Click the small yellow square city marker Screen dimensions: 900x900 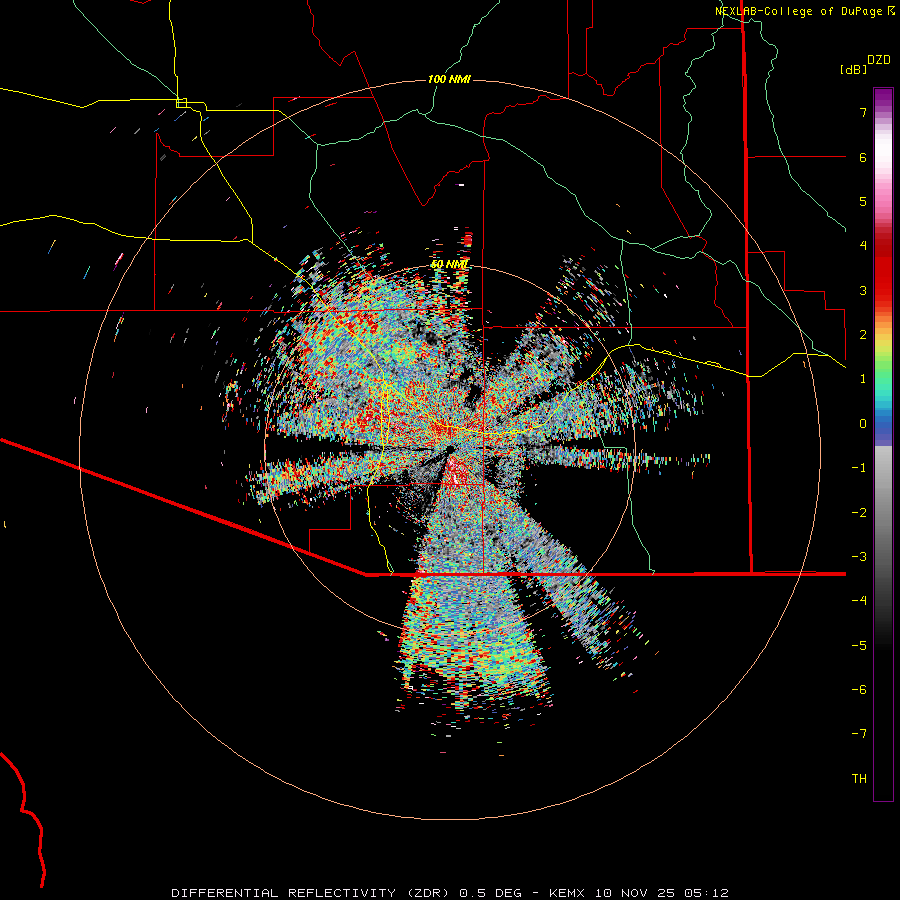pyautogui.click(x=181, y=103)
